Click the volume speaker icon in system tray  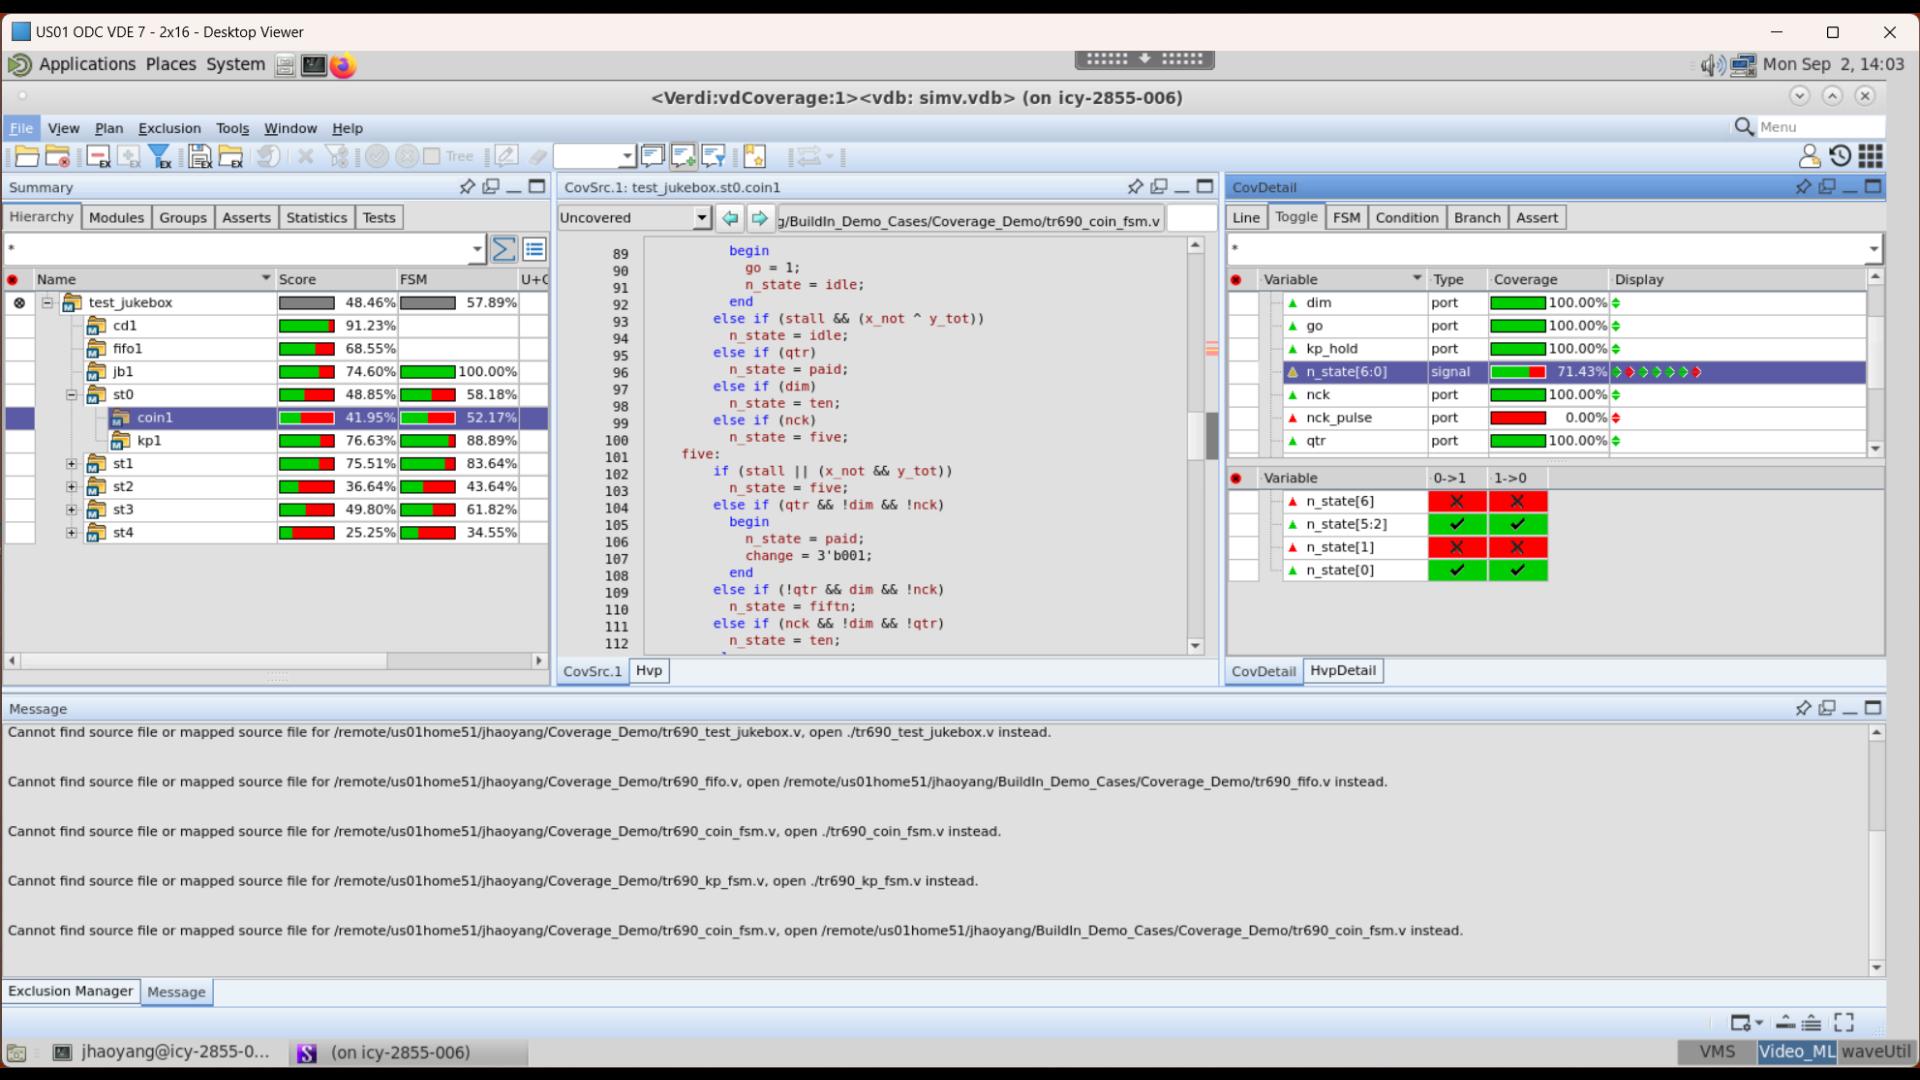click(x=1711, y=65)
